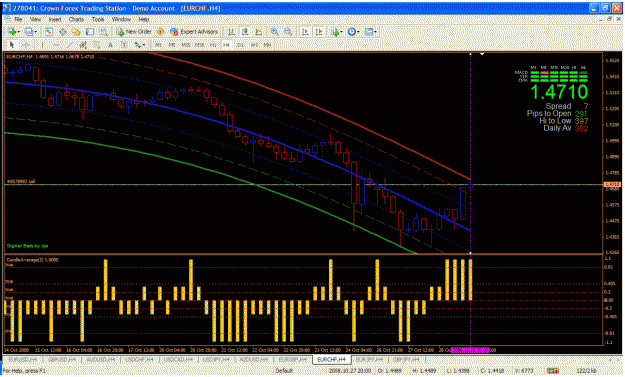The image size is (625, 377).
Task: Draw a trendline
Action: [69, 45]
